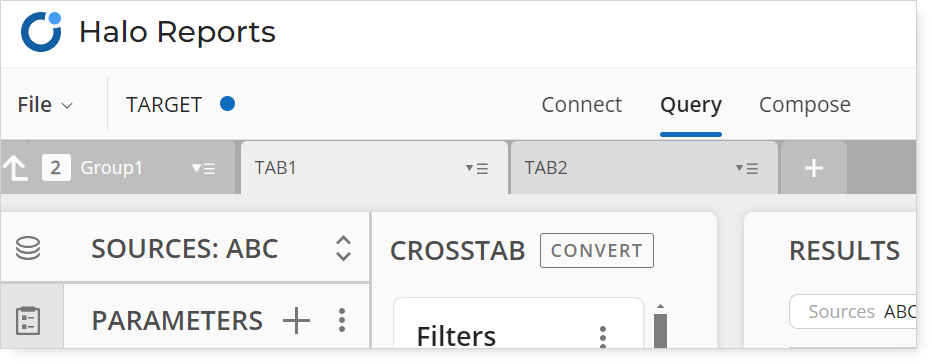932x364 pixels.
Task: Switch to the Compose tab
Action: [x=805, y=105]
